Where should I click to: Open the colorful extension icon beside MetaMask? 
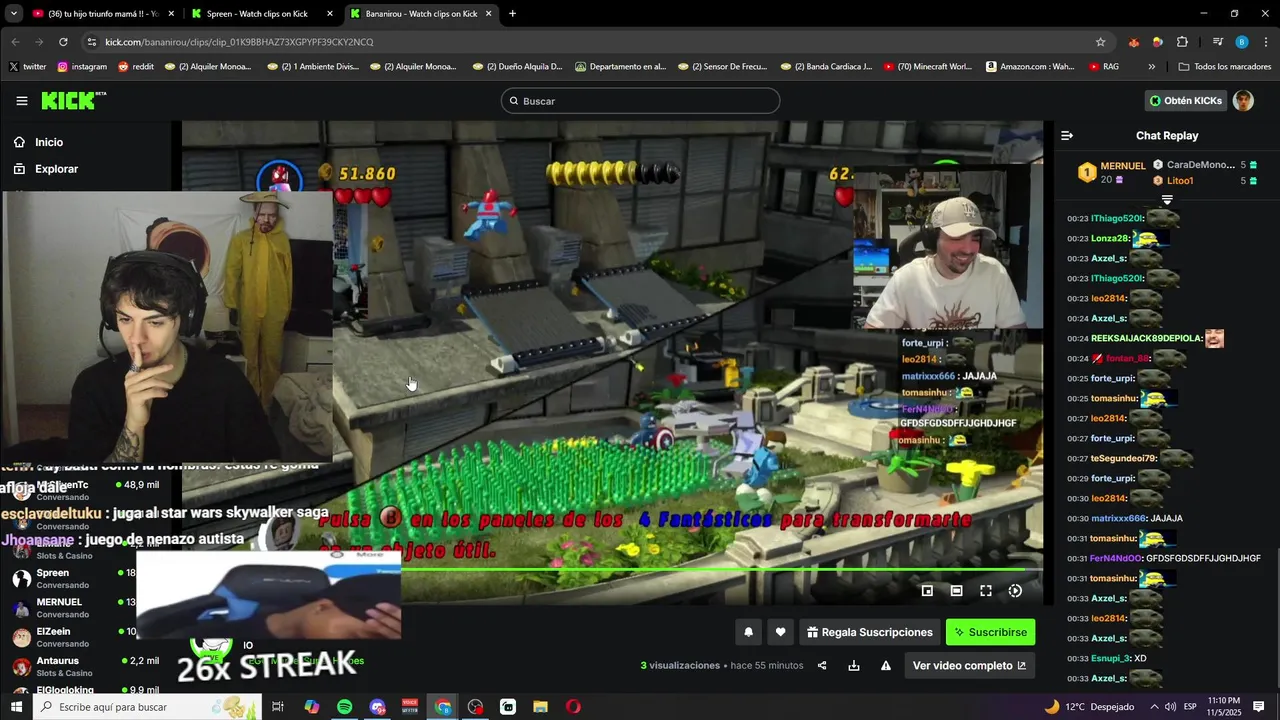pos(1157,42)
